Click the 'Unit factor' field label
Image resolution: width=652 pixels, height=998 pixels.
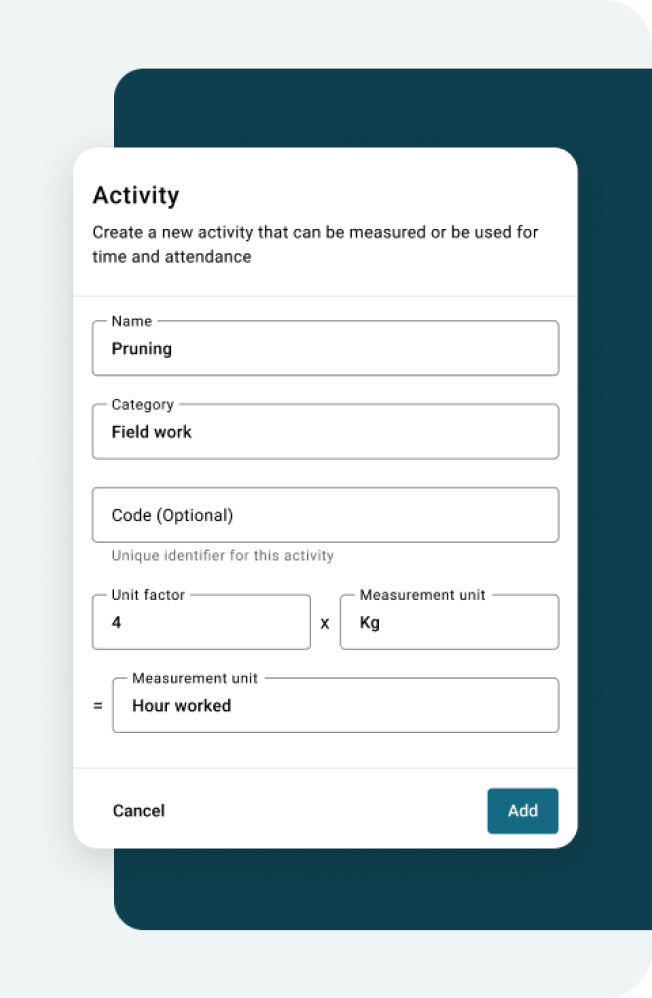coord(148,595)
